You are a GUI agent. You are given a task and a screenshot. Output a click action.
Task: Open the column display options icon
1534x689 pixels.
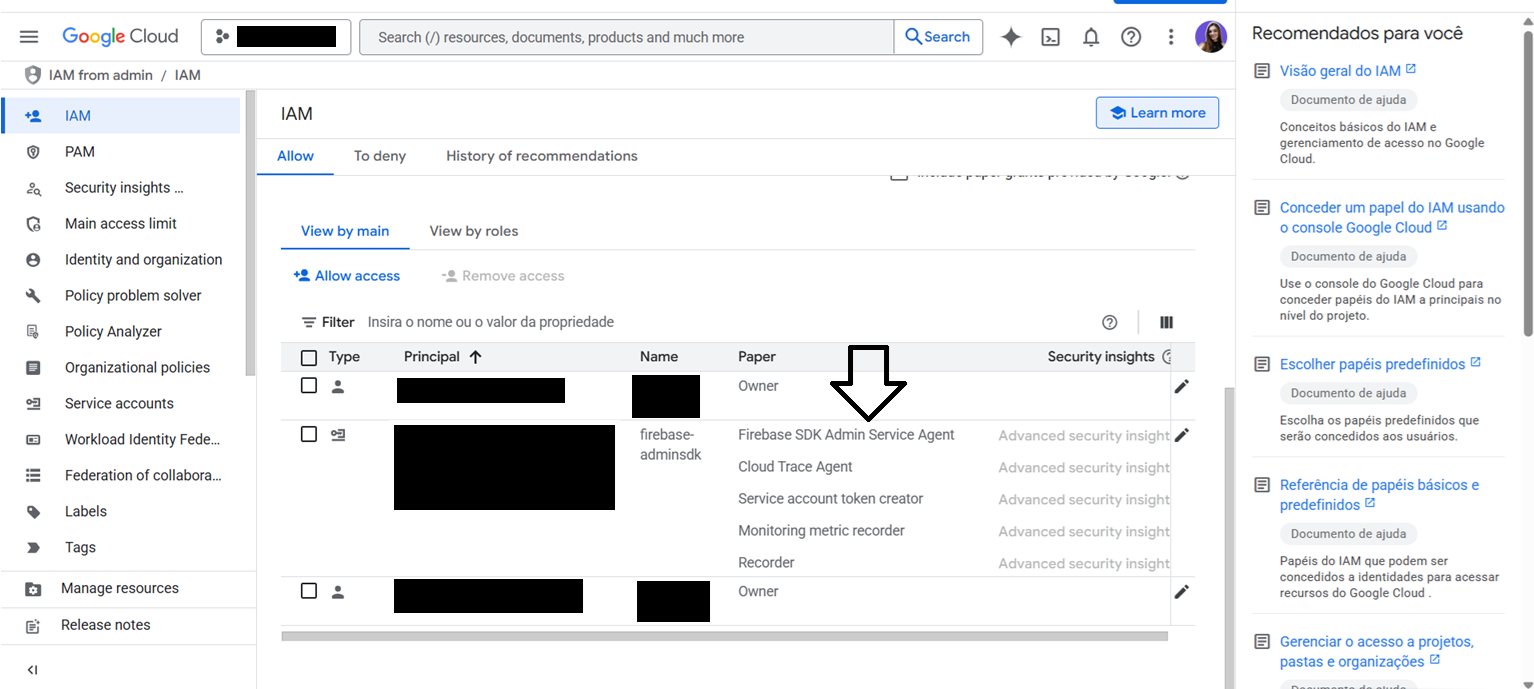1166,322
